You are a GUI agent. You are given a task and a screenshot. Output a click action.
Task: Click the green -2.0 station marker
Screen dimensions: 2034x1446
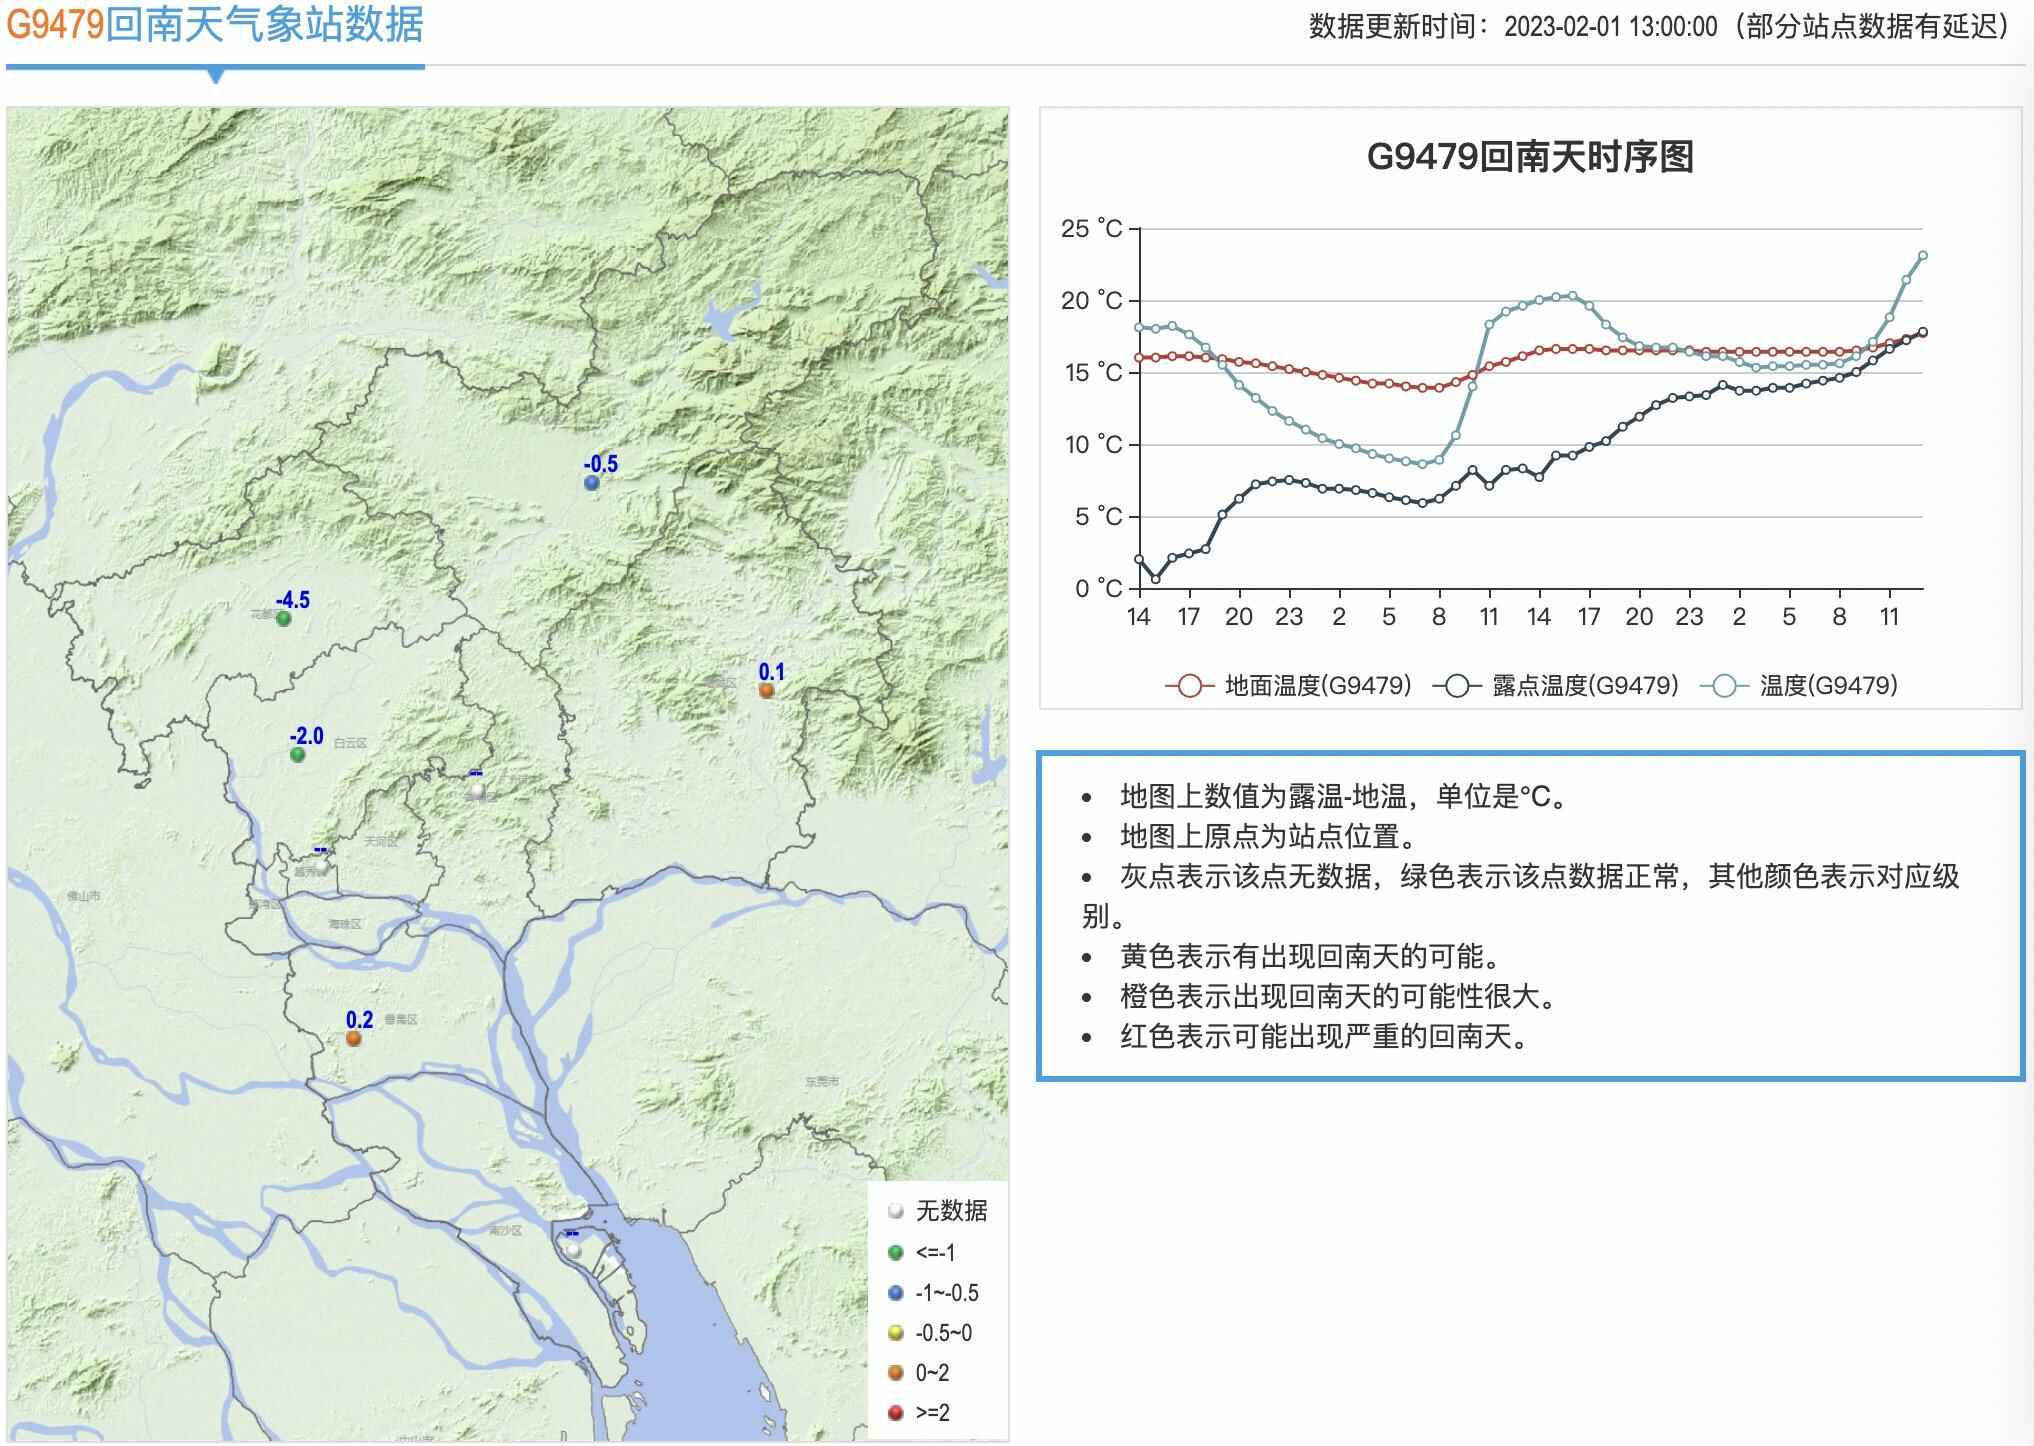[297, 755]
